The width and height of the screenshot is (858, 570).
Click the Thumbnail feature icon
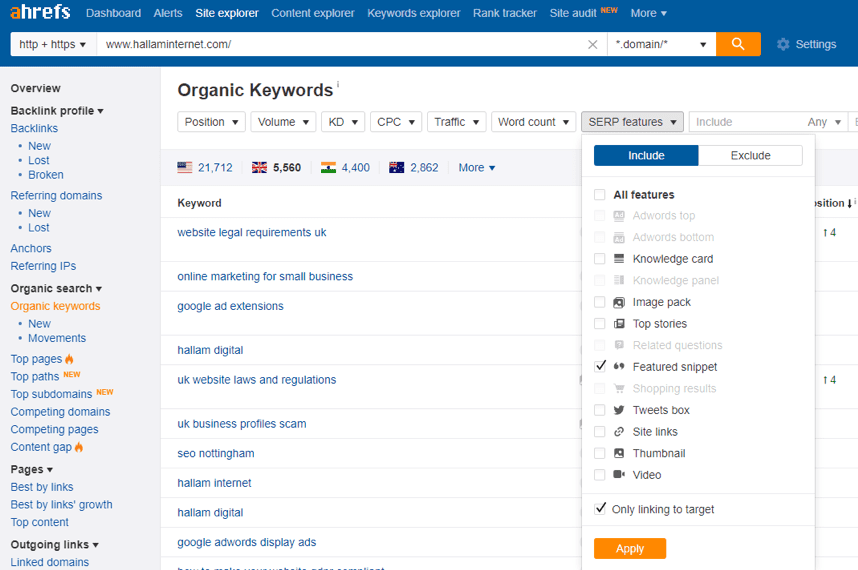pos(619,453)
